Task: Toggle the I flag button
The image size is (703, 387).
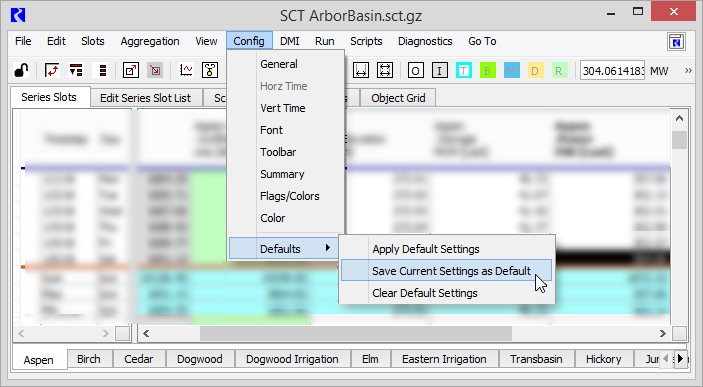Action: coord(439,70)
